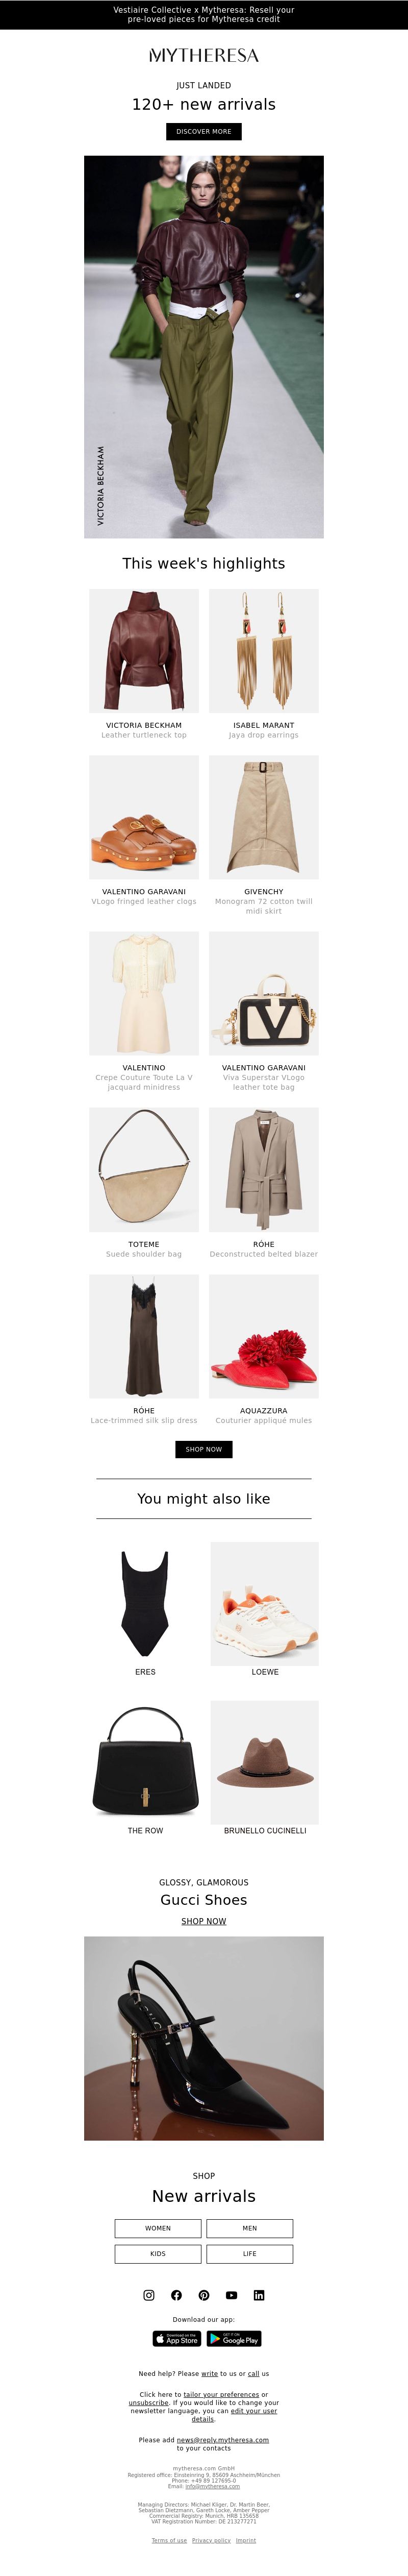Click the Discover More button

point(204,131)
